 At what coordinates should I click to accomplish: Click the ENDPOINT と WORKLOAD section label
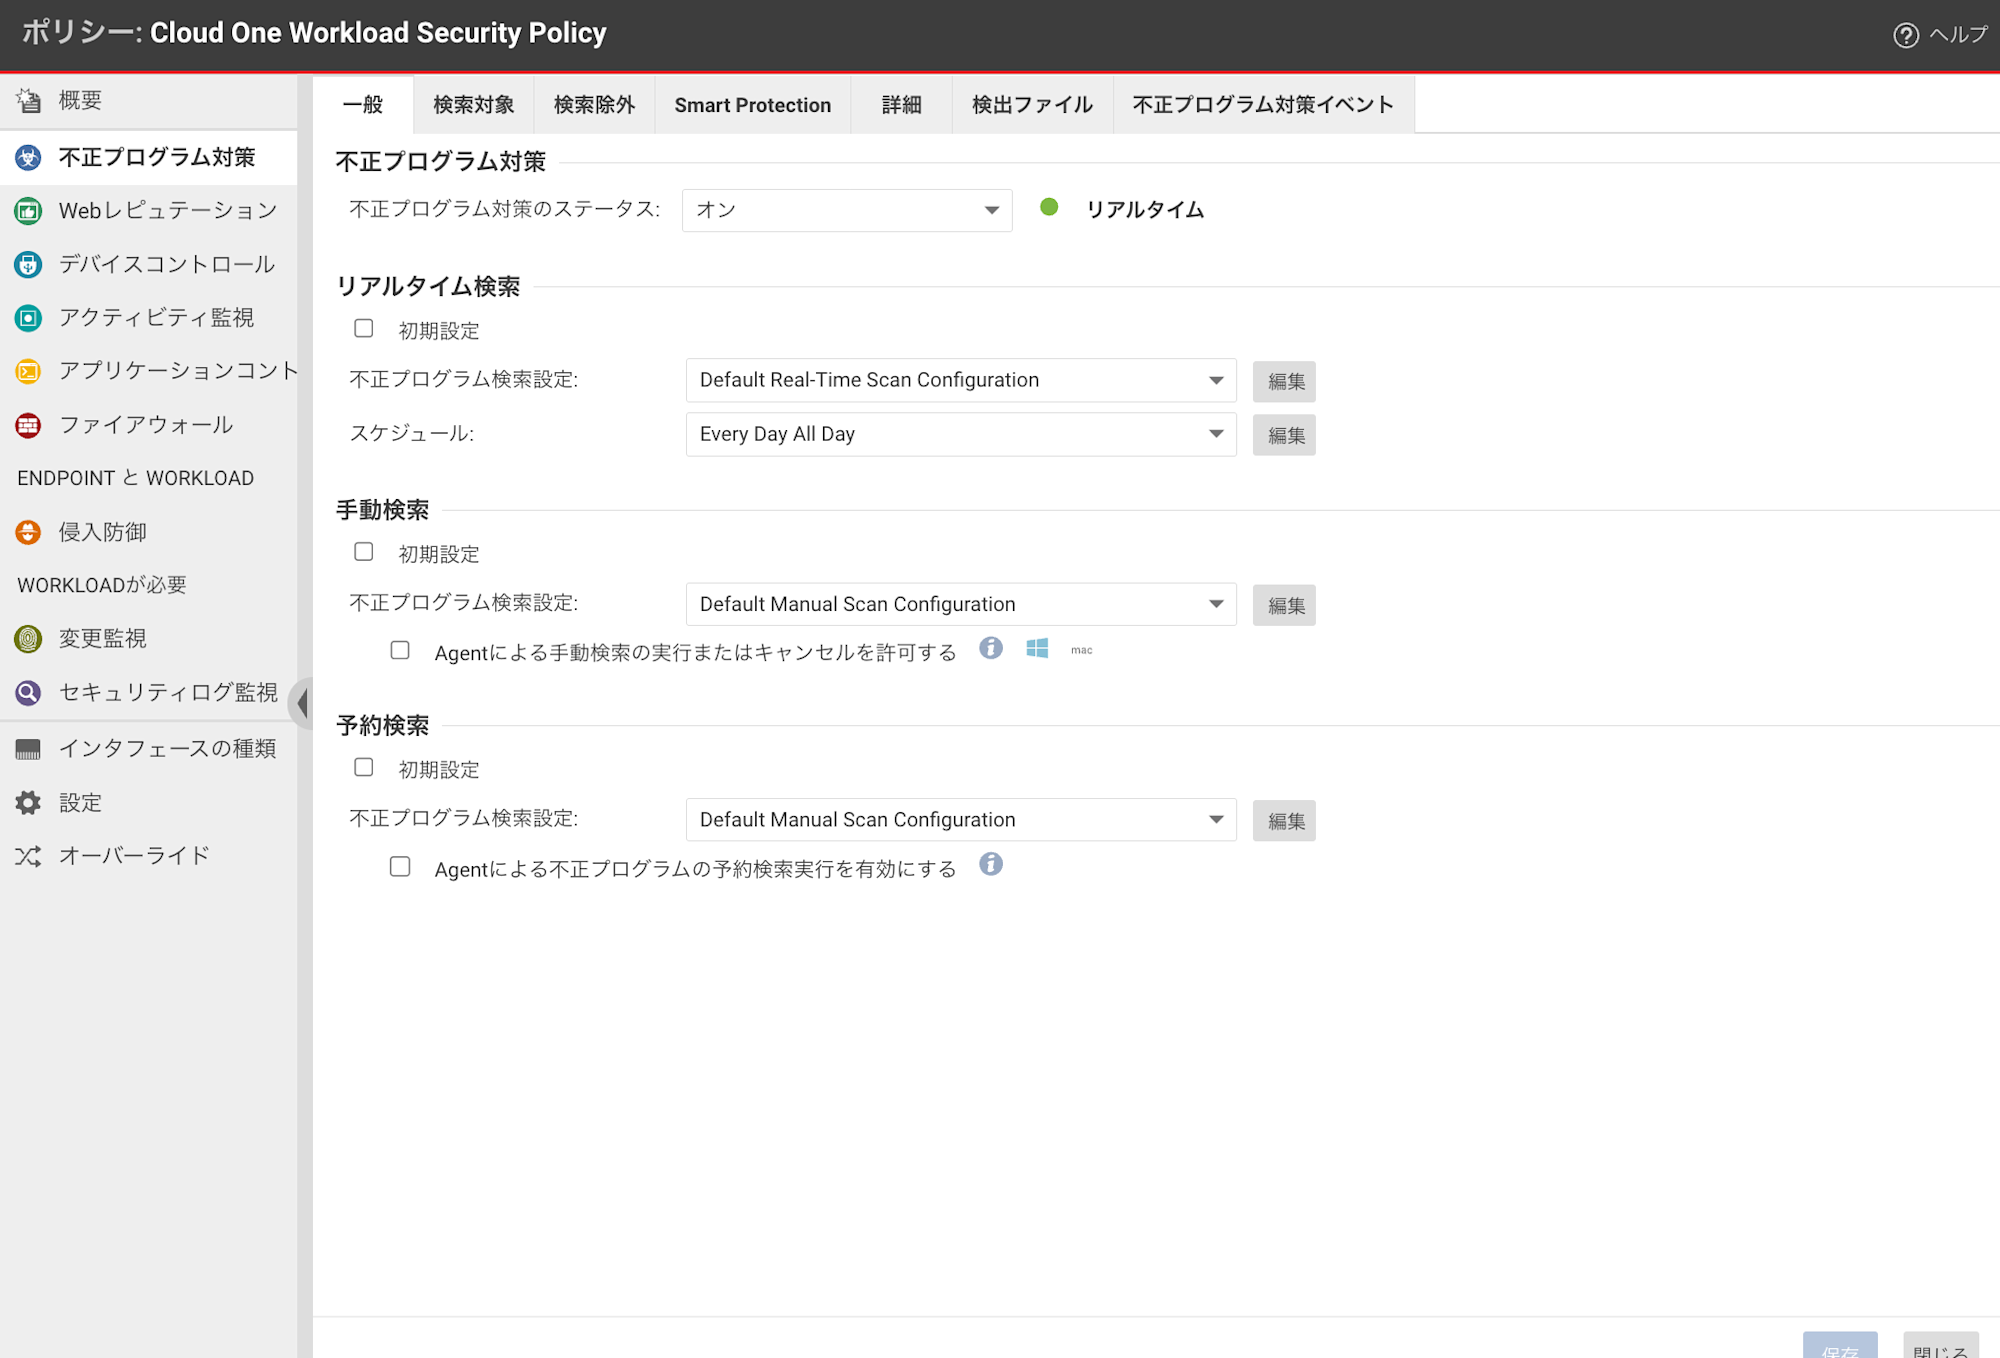click(x=136, y=478)
